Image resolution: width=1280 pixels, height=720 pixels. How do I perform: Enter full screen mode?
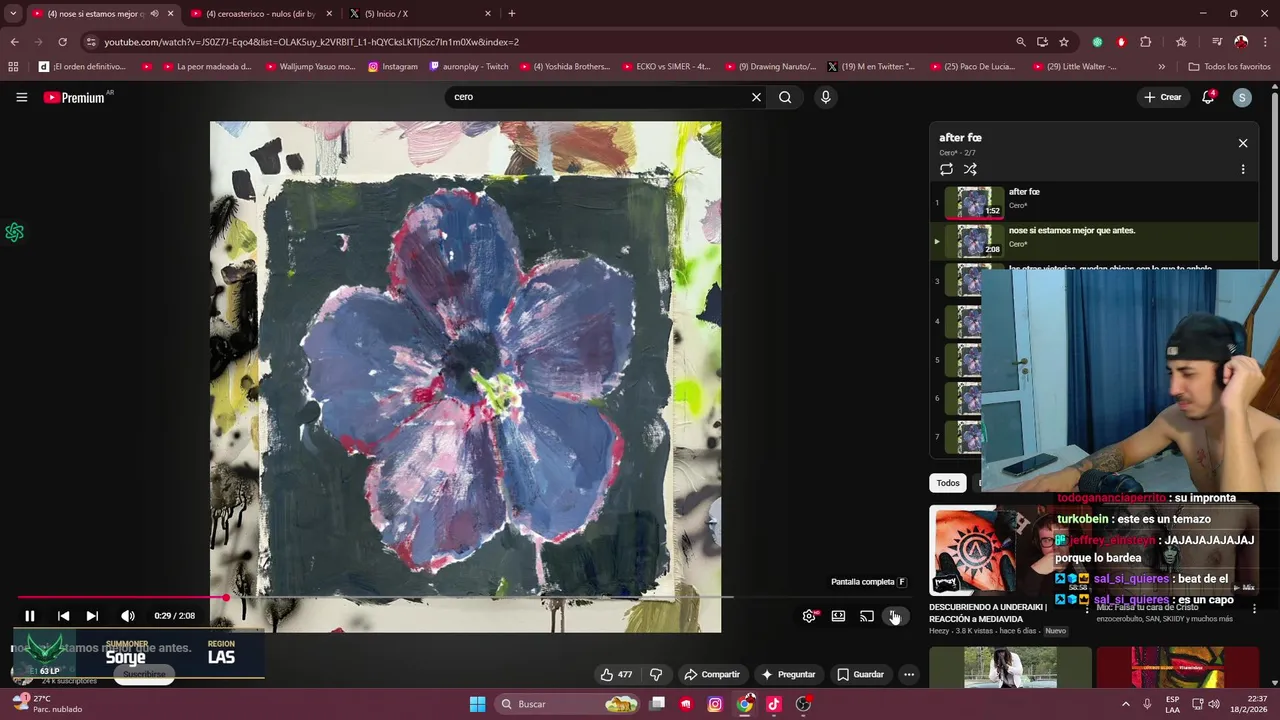pos(895,616)
